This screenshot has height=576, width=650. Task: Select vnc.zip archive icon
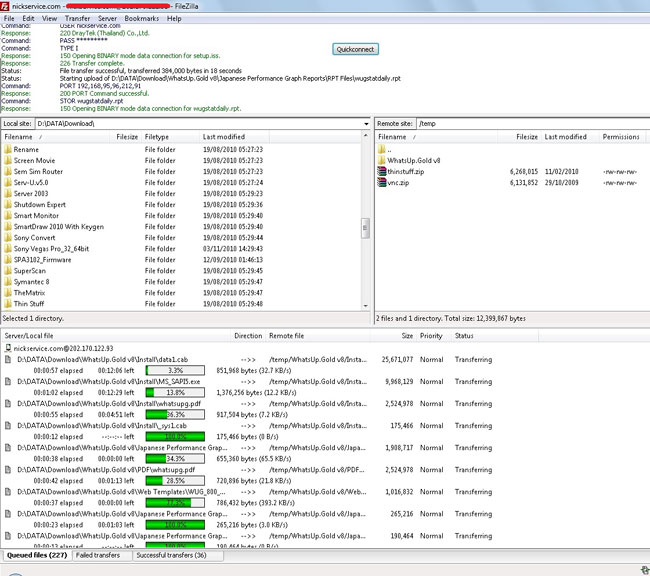pyautogui.click(x=382, y=183)
